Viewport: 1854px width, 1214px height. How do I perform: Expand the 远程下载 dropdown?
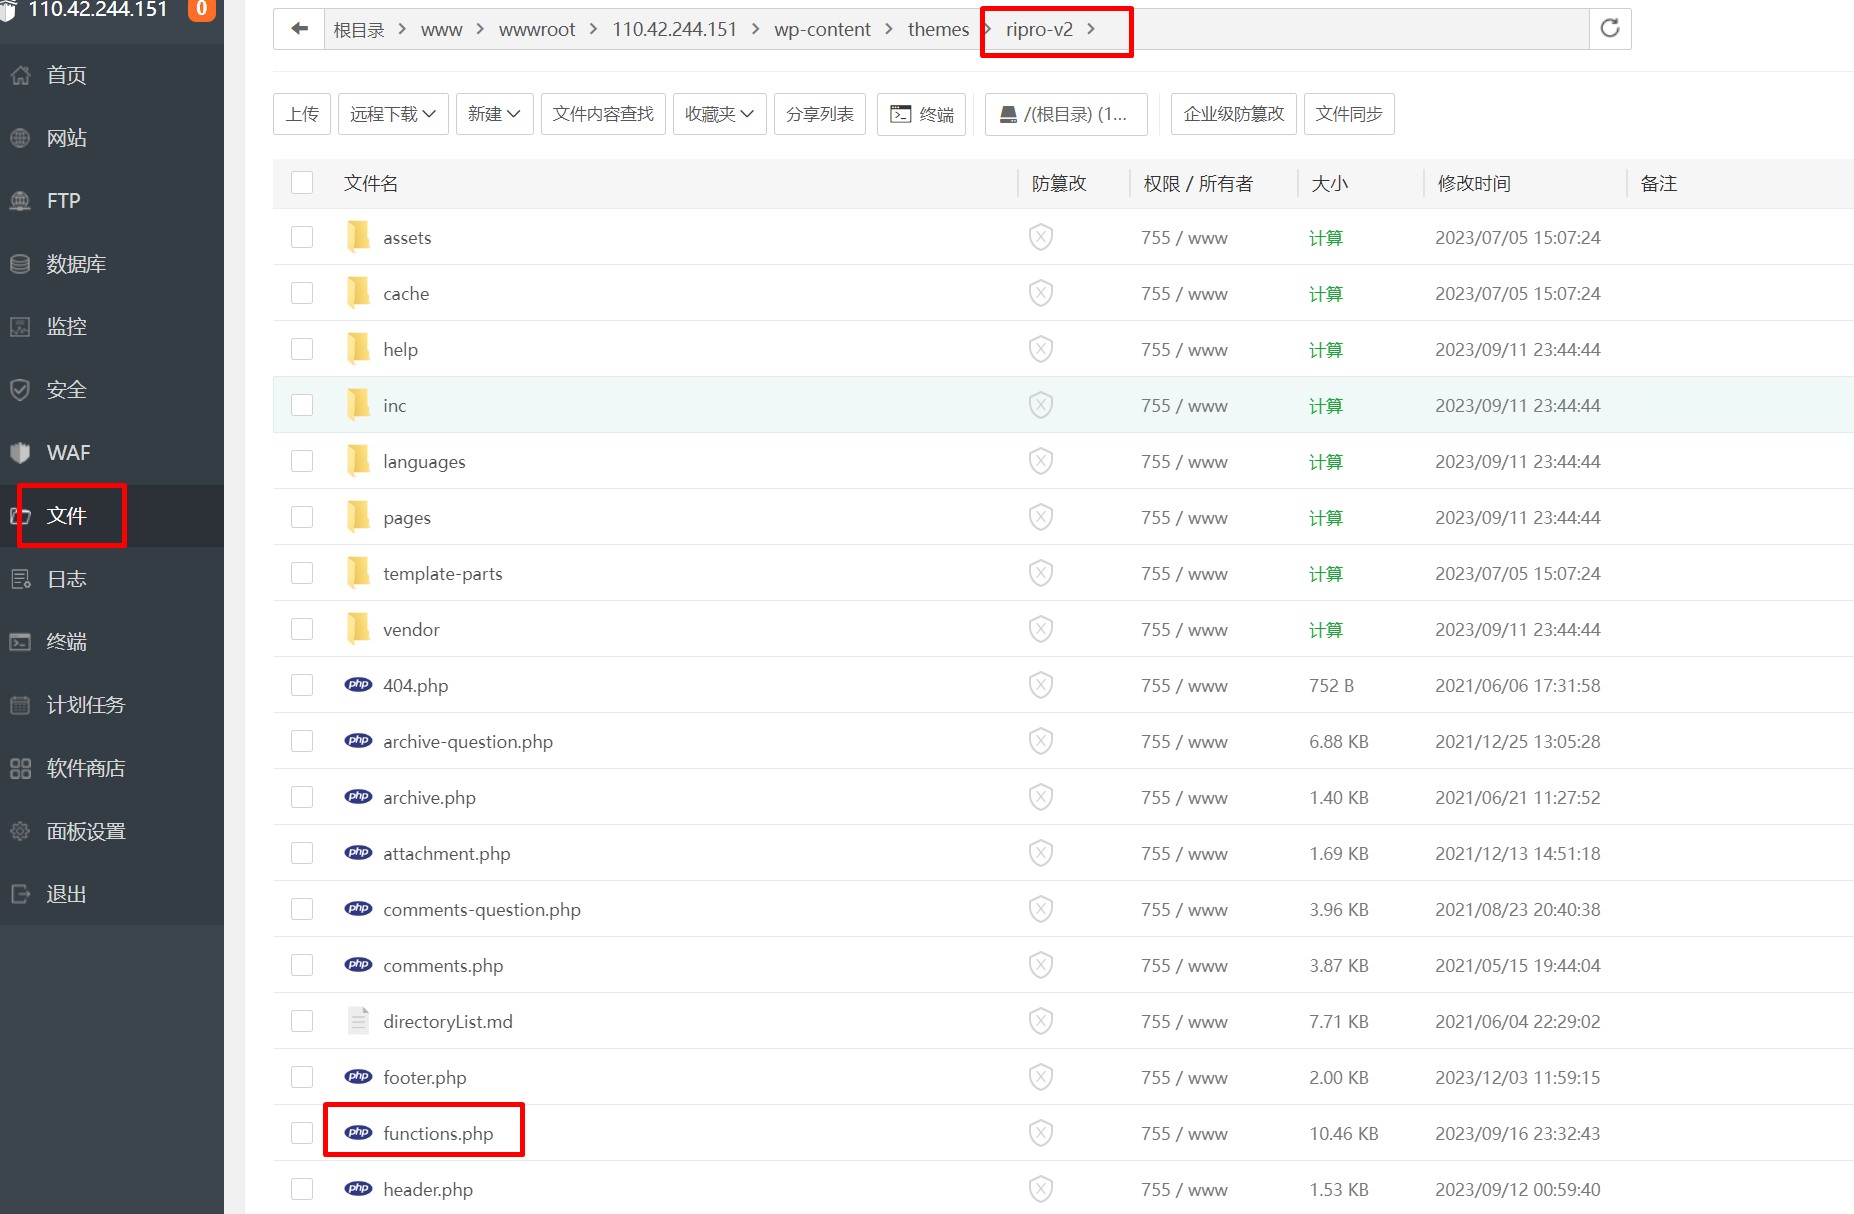pyautogui.click(x=392, y=114)
